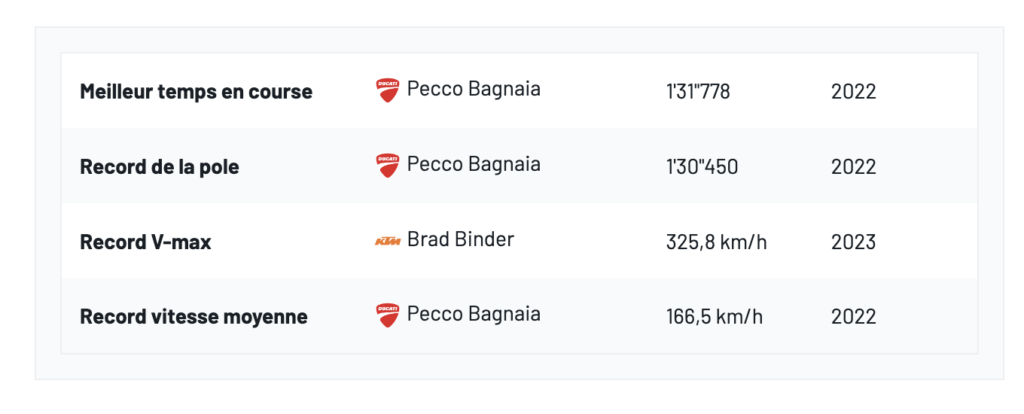The height and width of the screenshot is (414, 1024).
Task: Open Pecco Bagnaia in Record de la pole row
Action: click(473, 164)
